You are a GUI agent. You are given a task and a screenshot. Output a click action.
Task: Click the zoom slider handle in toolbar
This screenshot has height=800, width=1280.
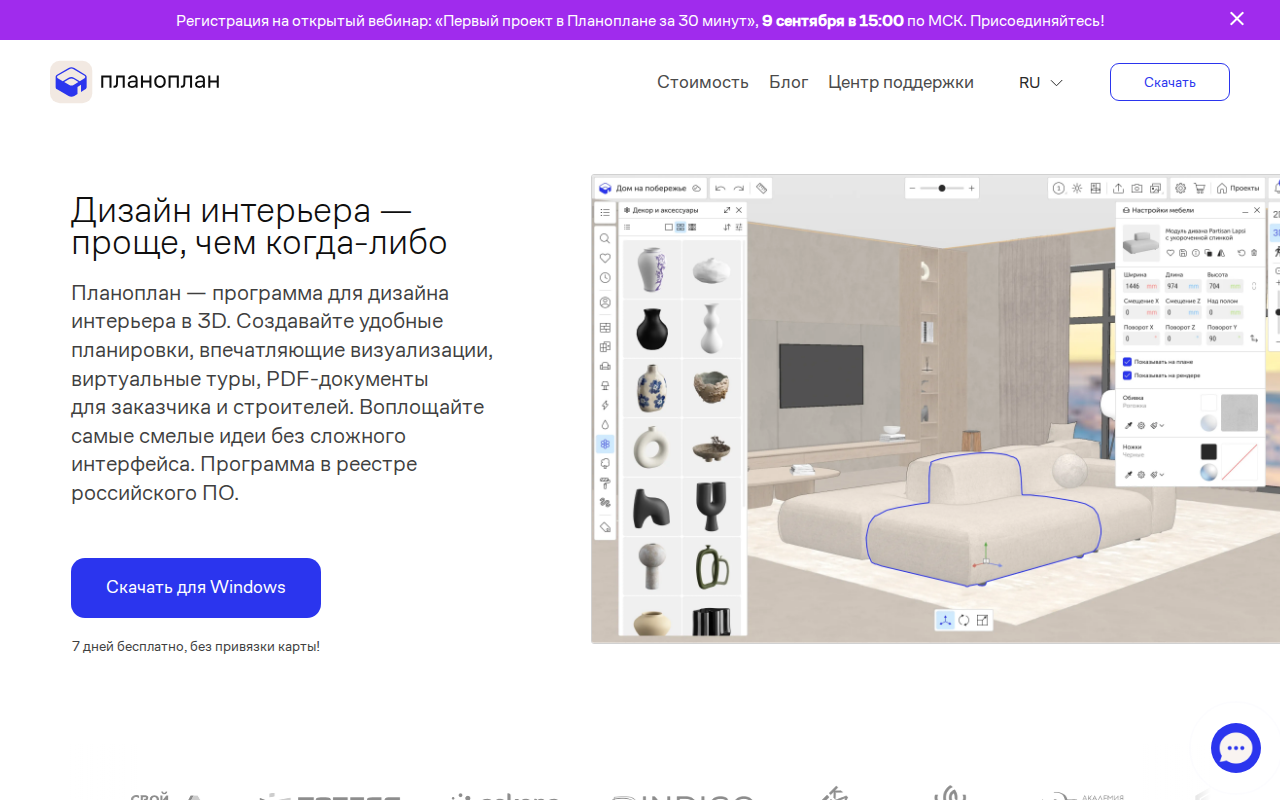tap(942, 188)
